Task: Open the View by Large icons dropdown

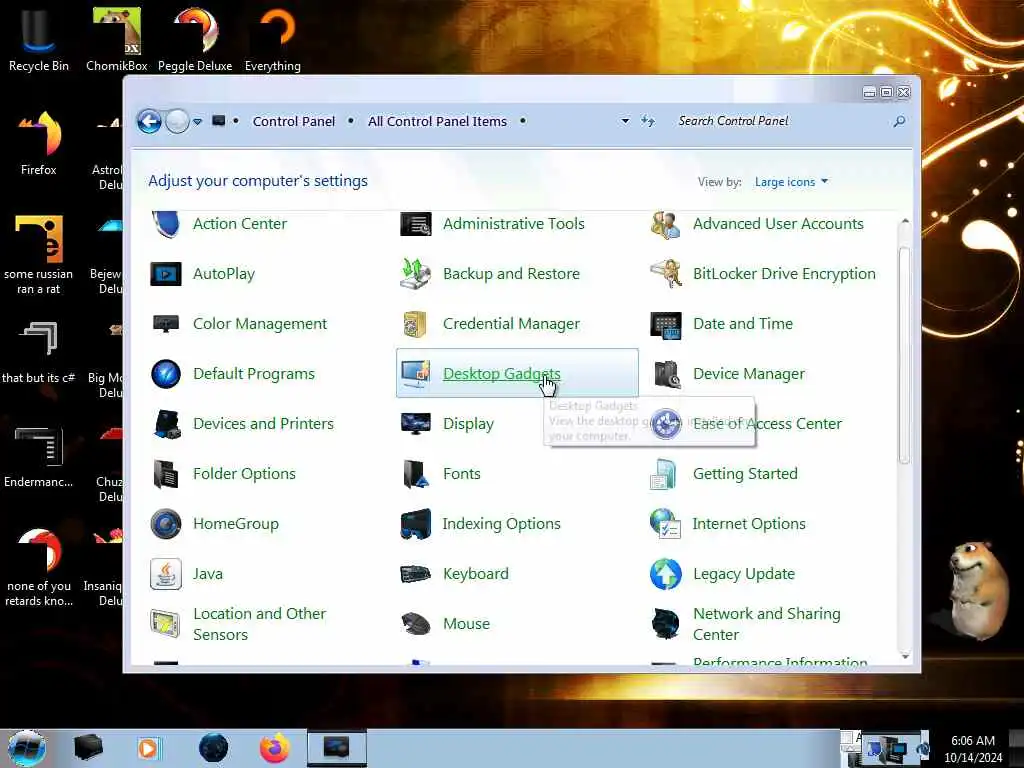Action: click(791, 182)
